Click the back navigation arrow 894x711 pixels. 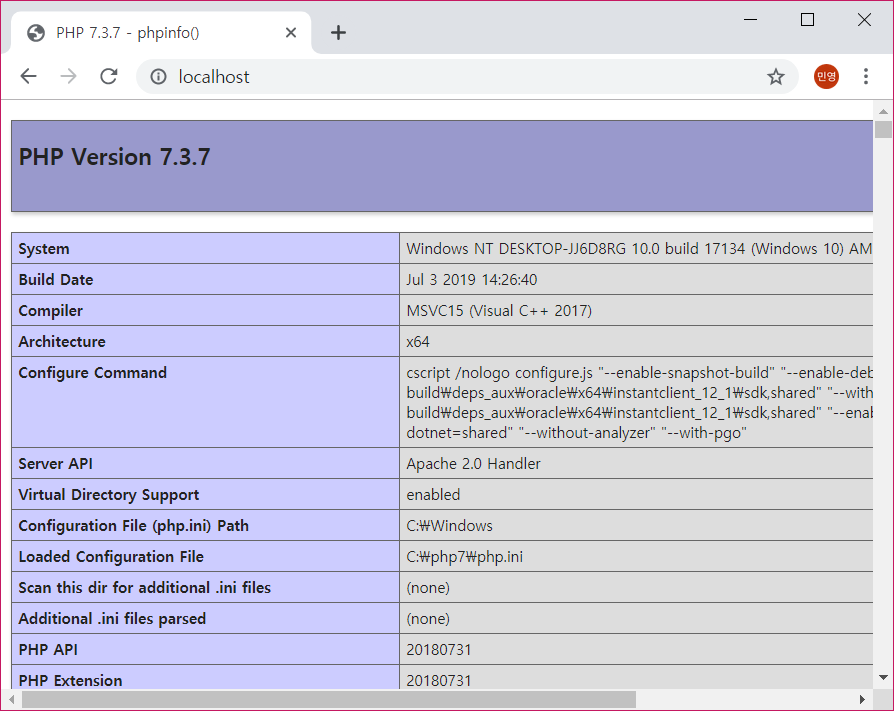pyautogui.click(x=28, y=76)
